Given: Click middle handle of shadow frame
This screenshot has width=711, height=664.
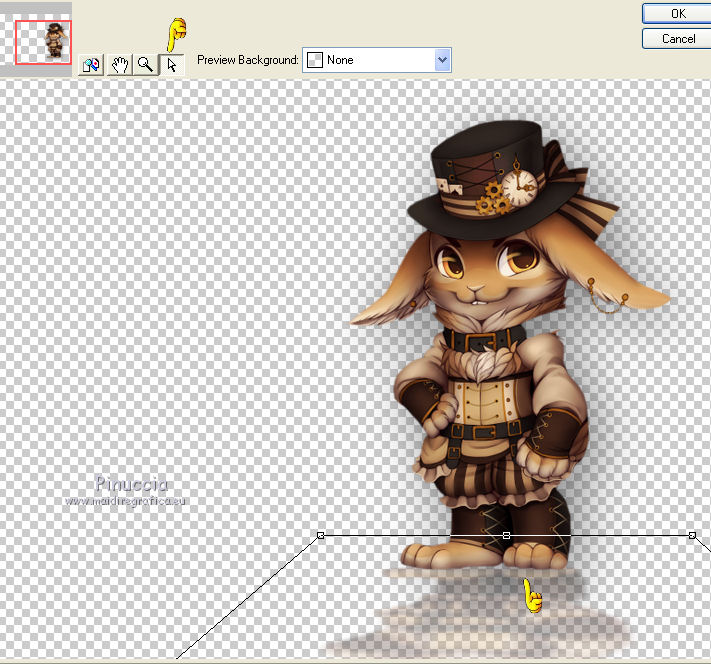Looking at the screenshot, I should click(x=506, y=536).
